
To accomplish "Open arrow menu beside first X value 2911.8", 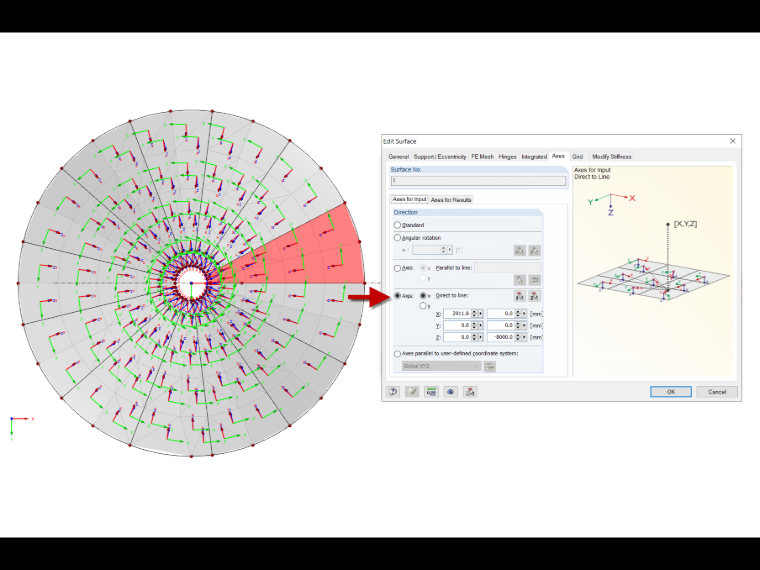I will 481,314.
